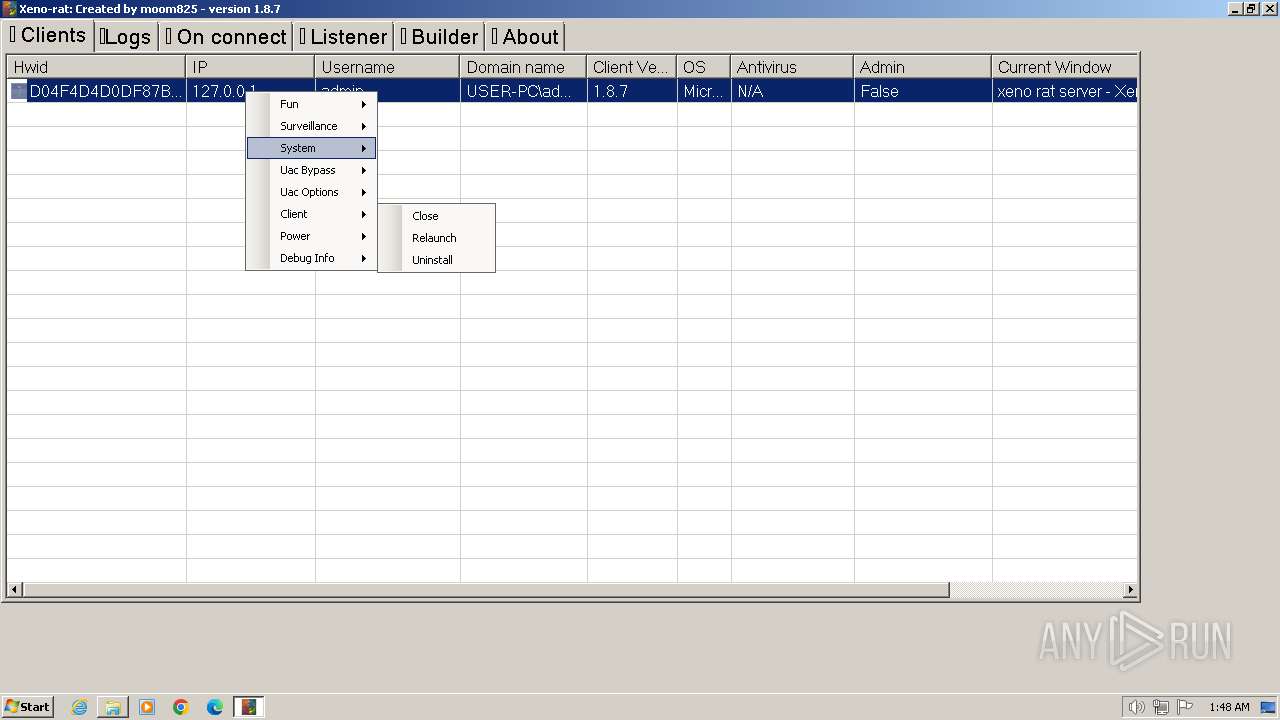Launch Internet Explorer from taskbar
The height and width of the screenshot is (720, 1280).
coord(79,707)
